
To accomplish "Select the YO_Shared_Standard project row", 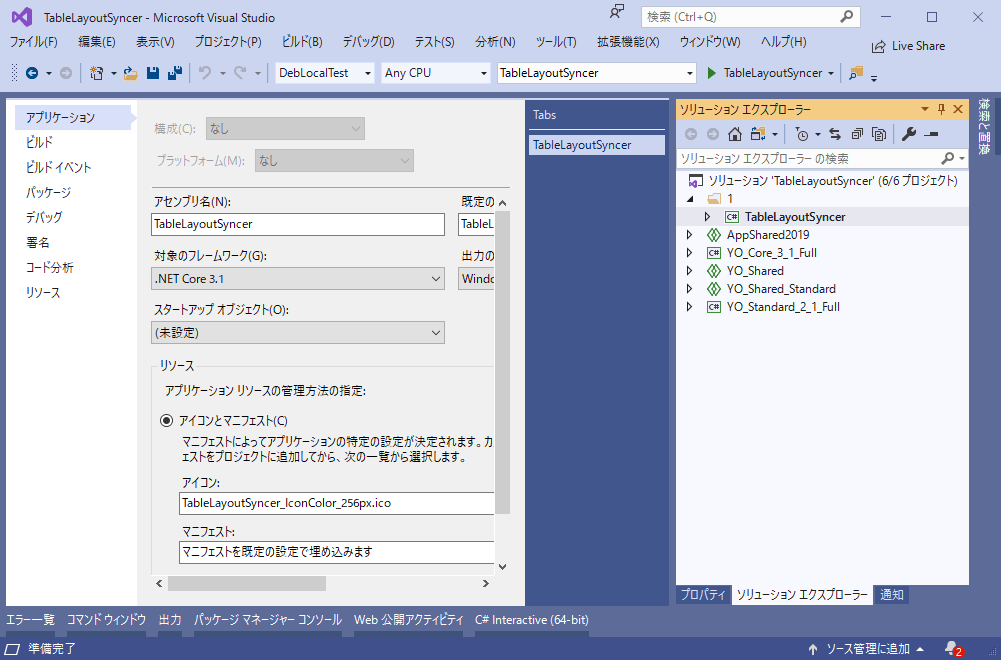I will click(x=822, y=289).
